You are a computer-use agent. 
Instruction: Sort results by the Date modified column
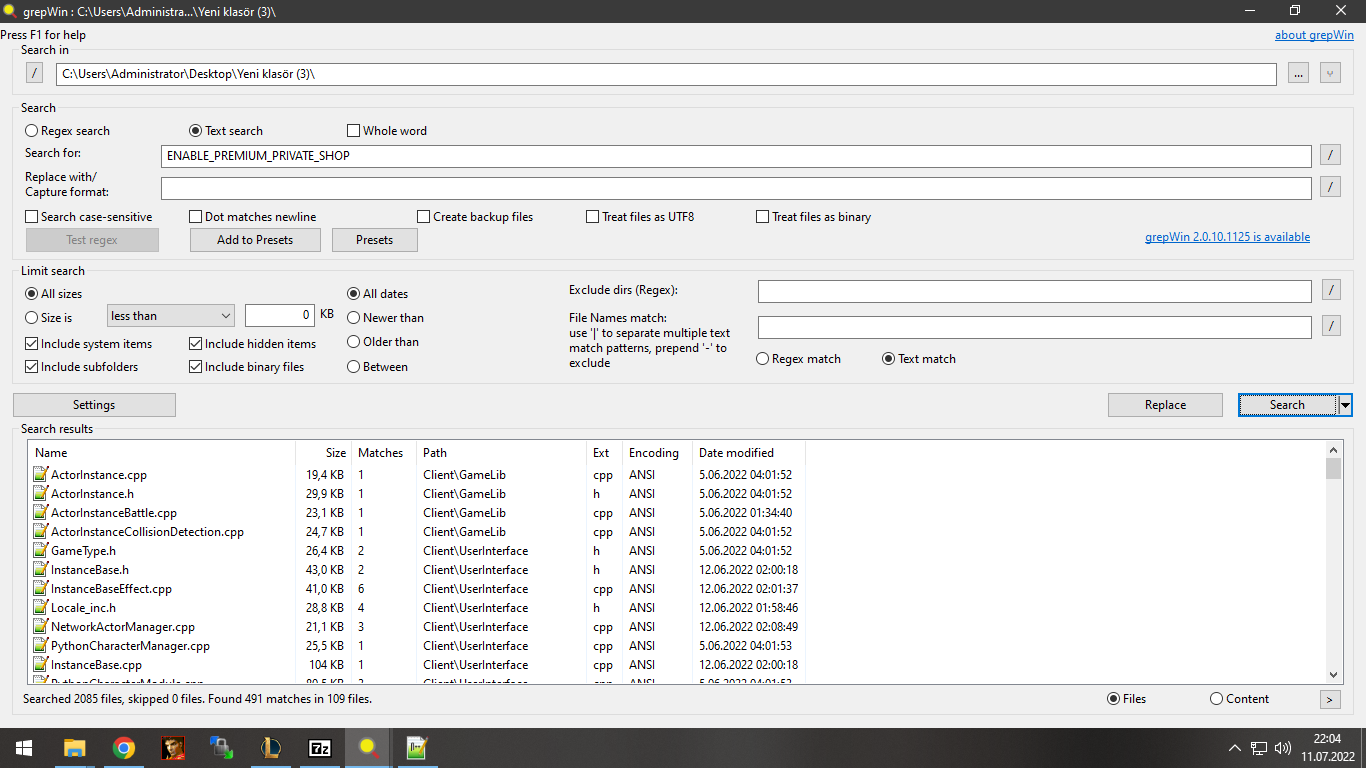coord(736,453)
